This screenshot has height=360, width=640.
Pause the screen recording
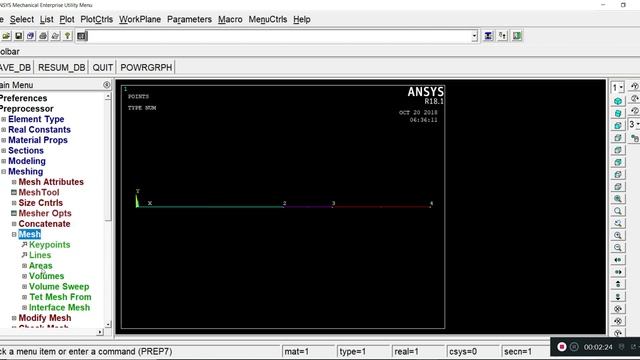574,347
